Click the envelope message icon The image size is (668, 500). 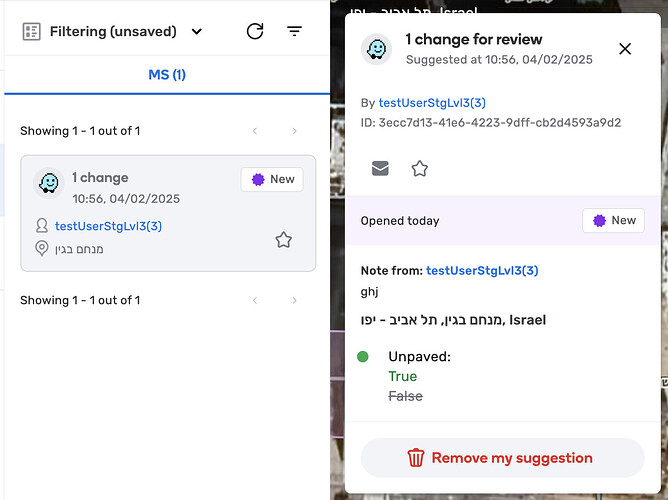point(380,168)
